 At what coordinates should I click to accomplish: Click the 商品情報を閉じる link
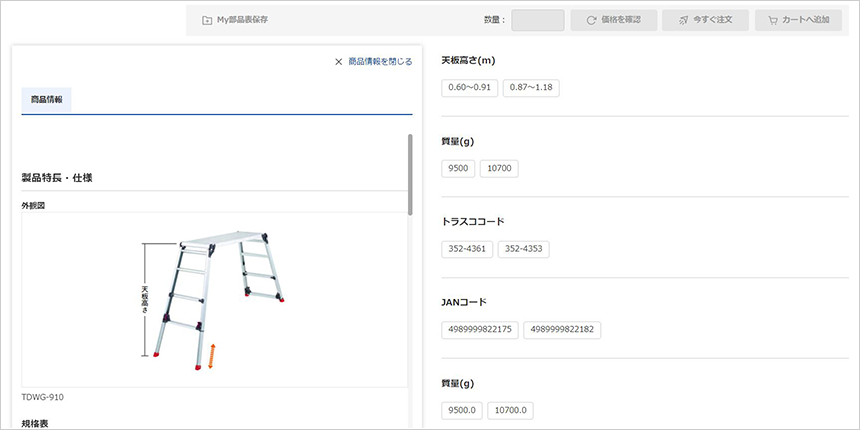pyautogui.click(x=380, y=62)
